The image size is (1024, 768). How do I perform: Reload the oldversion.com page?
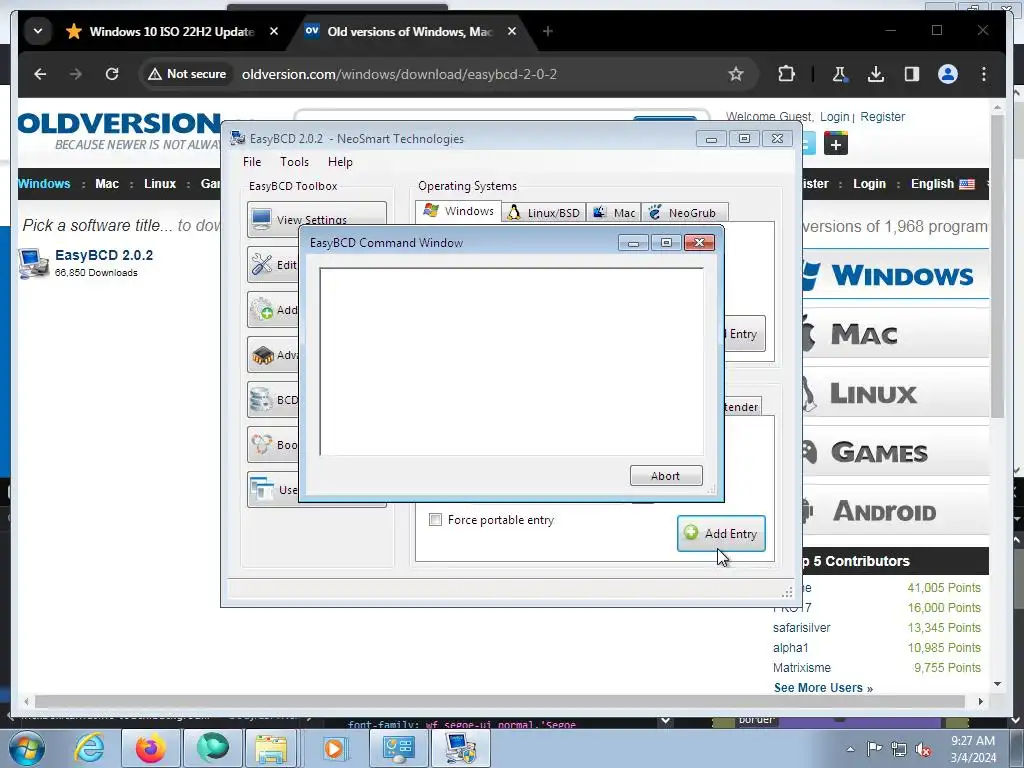[112, 74]
